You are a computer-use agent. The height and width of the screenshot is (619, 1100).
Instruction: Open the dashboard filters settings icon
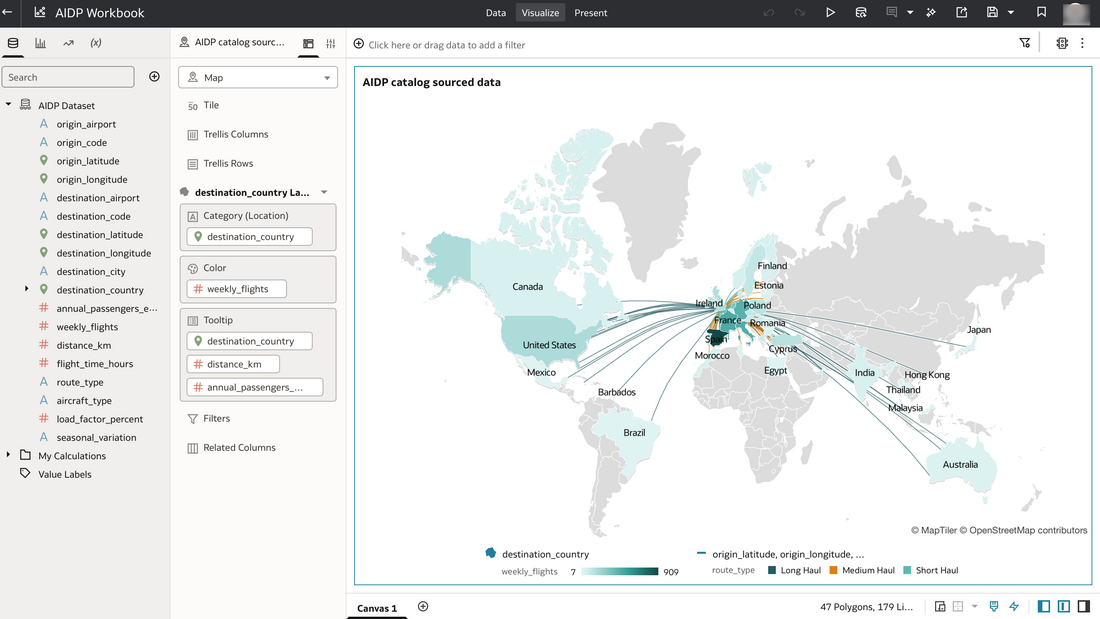1061,44
